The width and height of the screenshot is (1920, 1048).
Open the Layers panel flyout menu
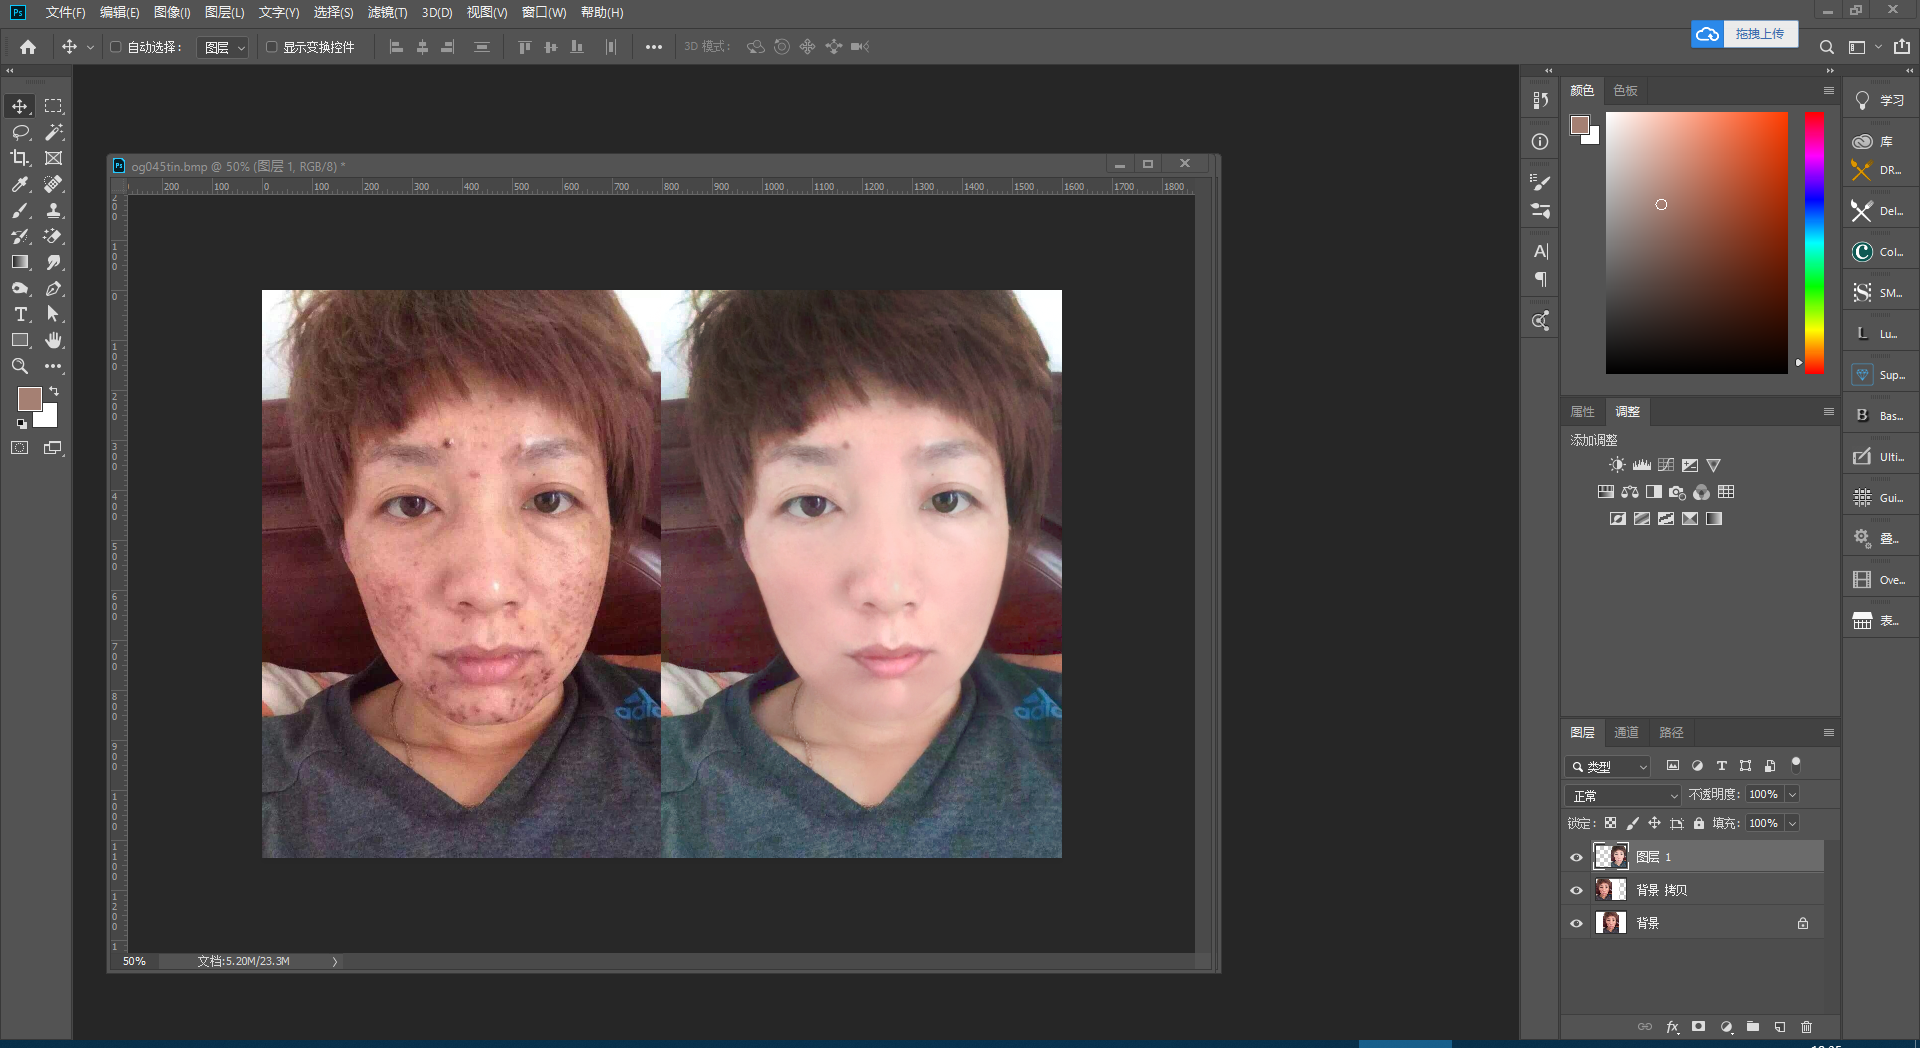(x=1828, y=733)
